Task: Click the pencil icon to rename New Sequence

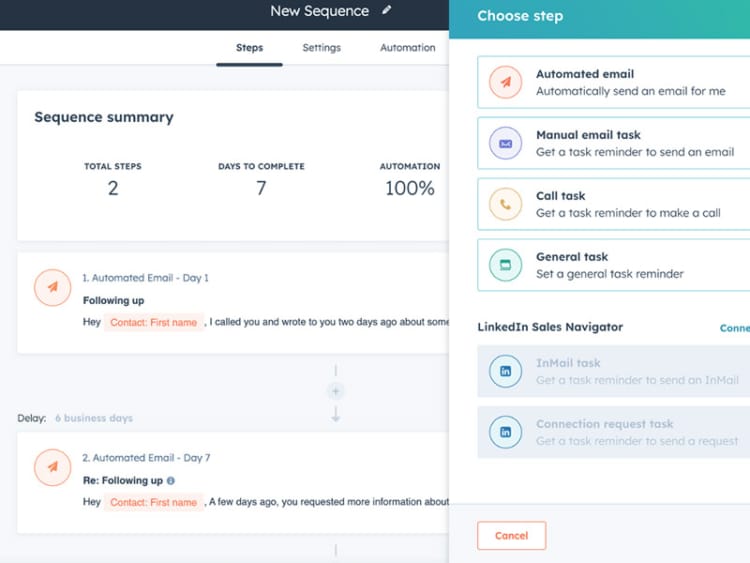Action: (x=386, y=10)
